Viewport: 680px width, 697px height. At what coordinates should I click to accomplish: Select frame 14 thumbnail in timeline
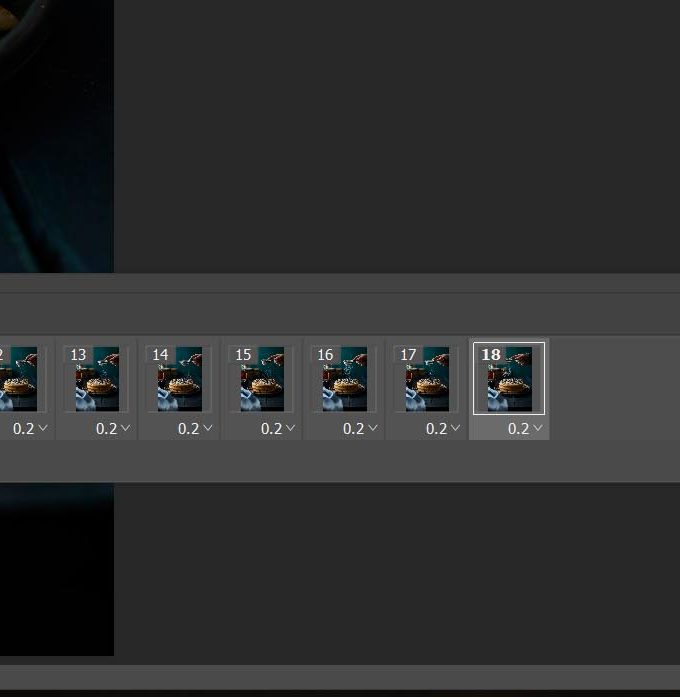point(179,379)
